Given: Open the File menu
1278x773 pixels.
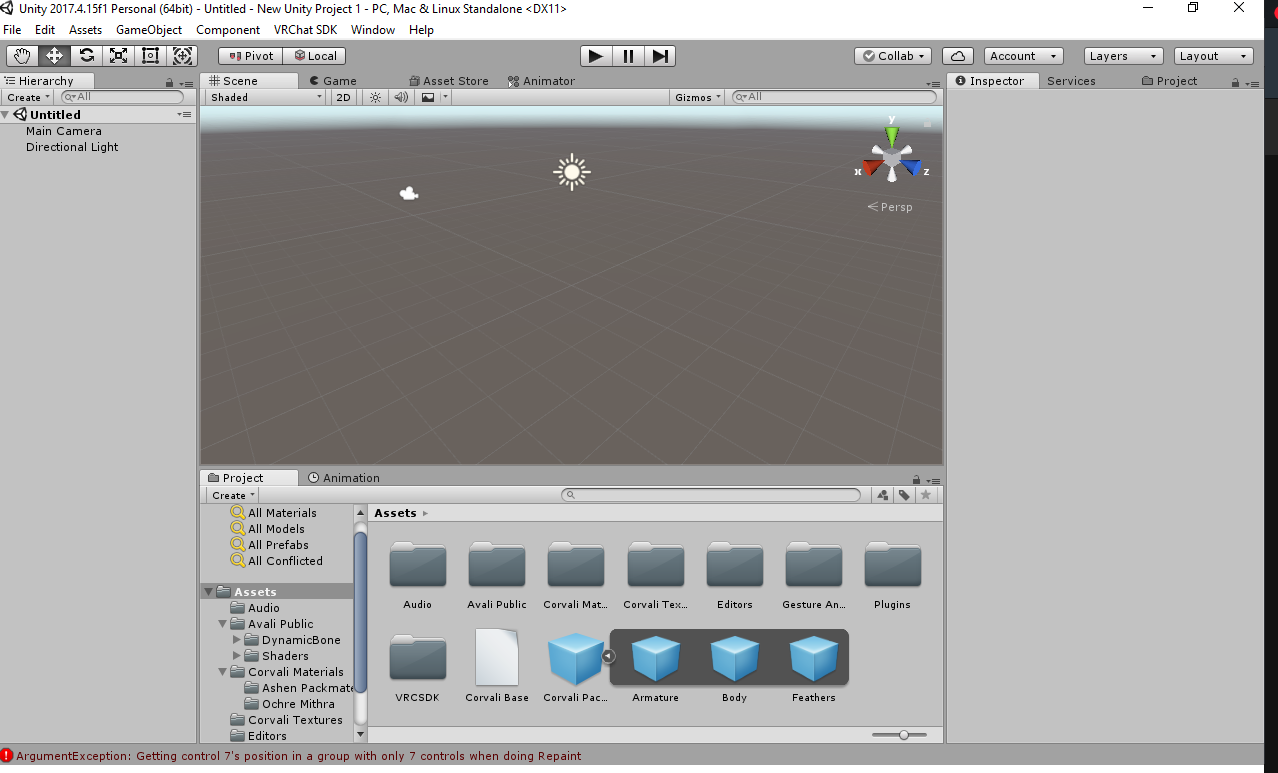Looking at the screenshot, I should (x=12, y=30).
